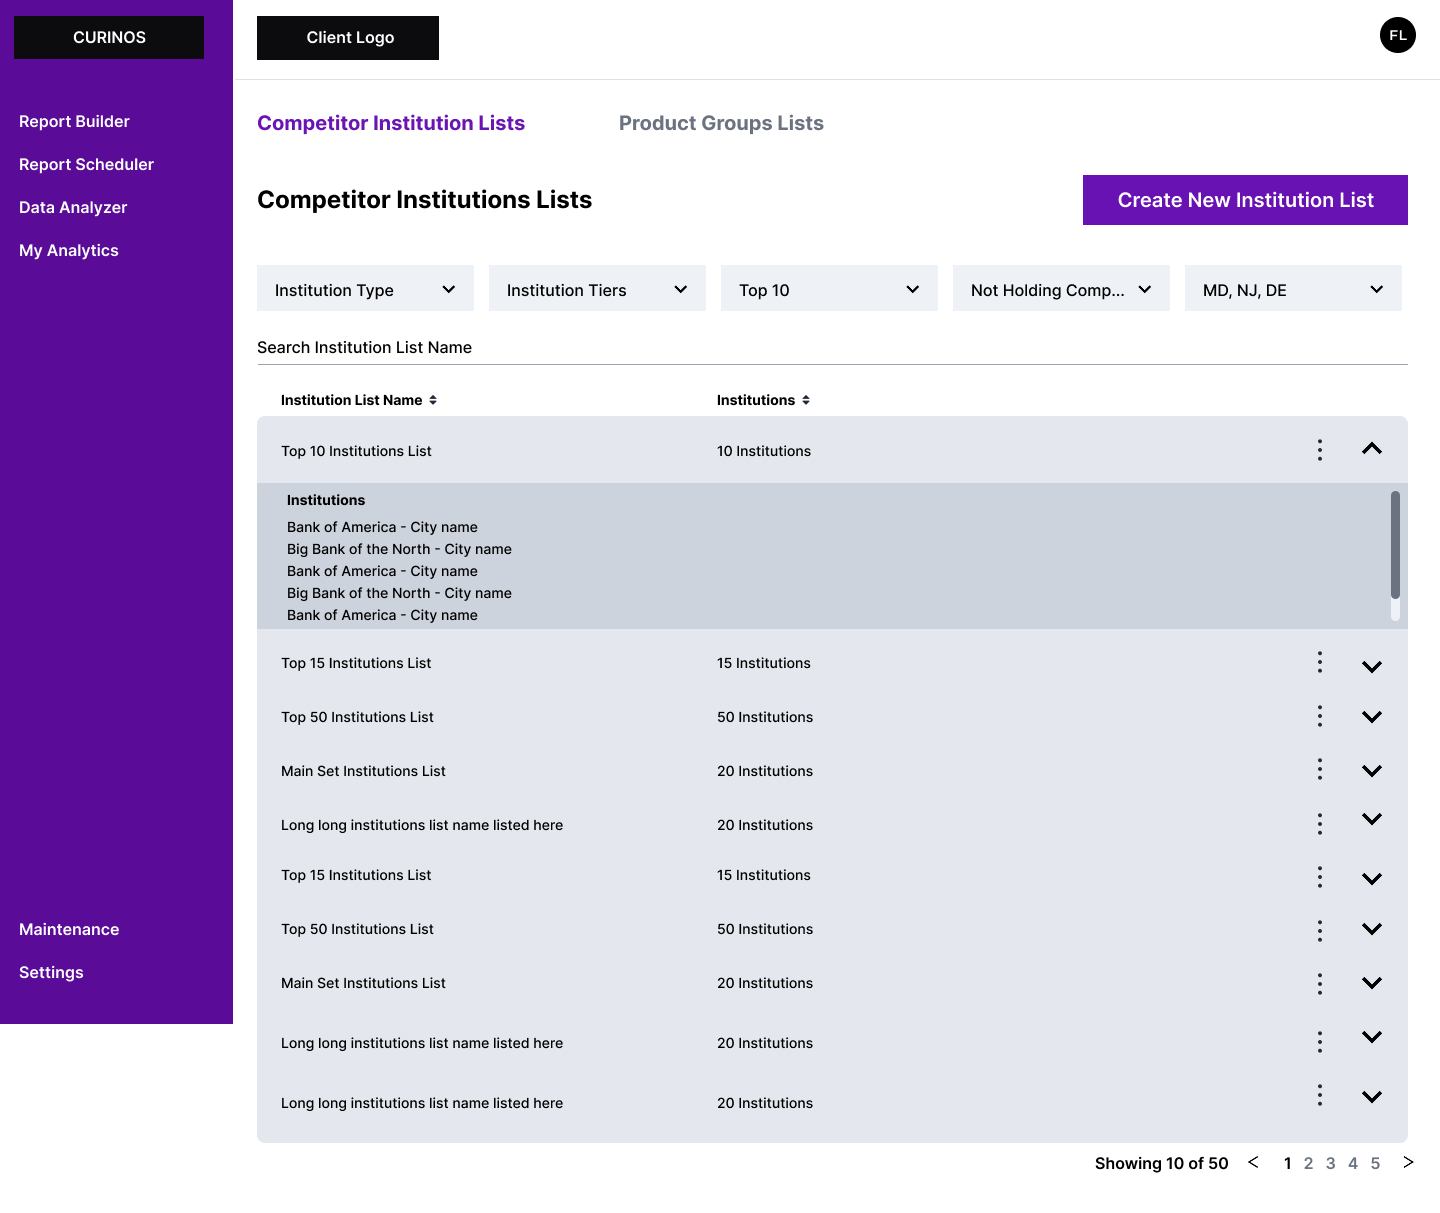Click the Client Logo block
Viewport: 1440px width, 1213px height.
click(x=348, y=38)
